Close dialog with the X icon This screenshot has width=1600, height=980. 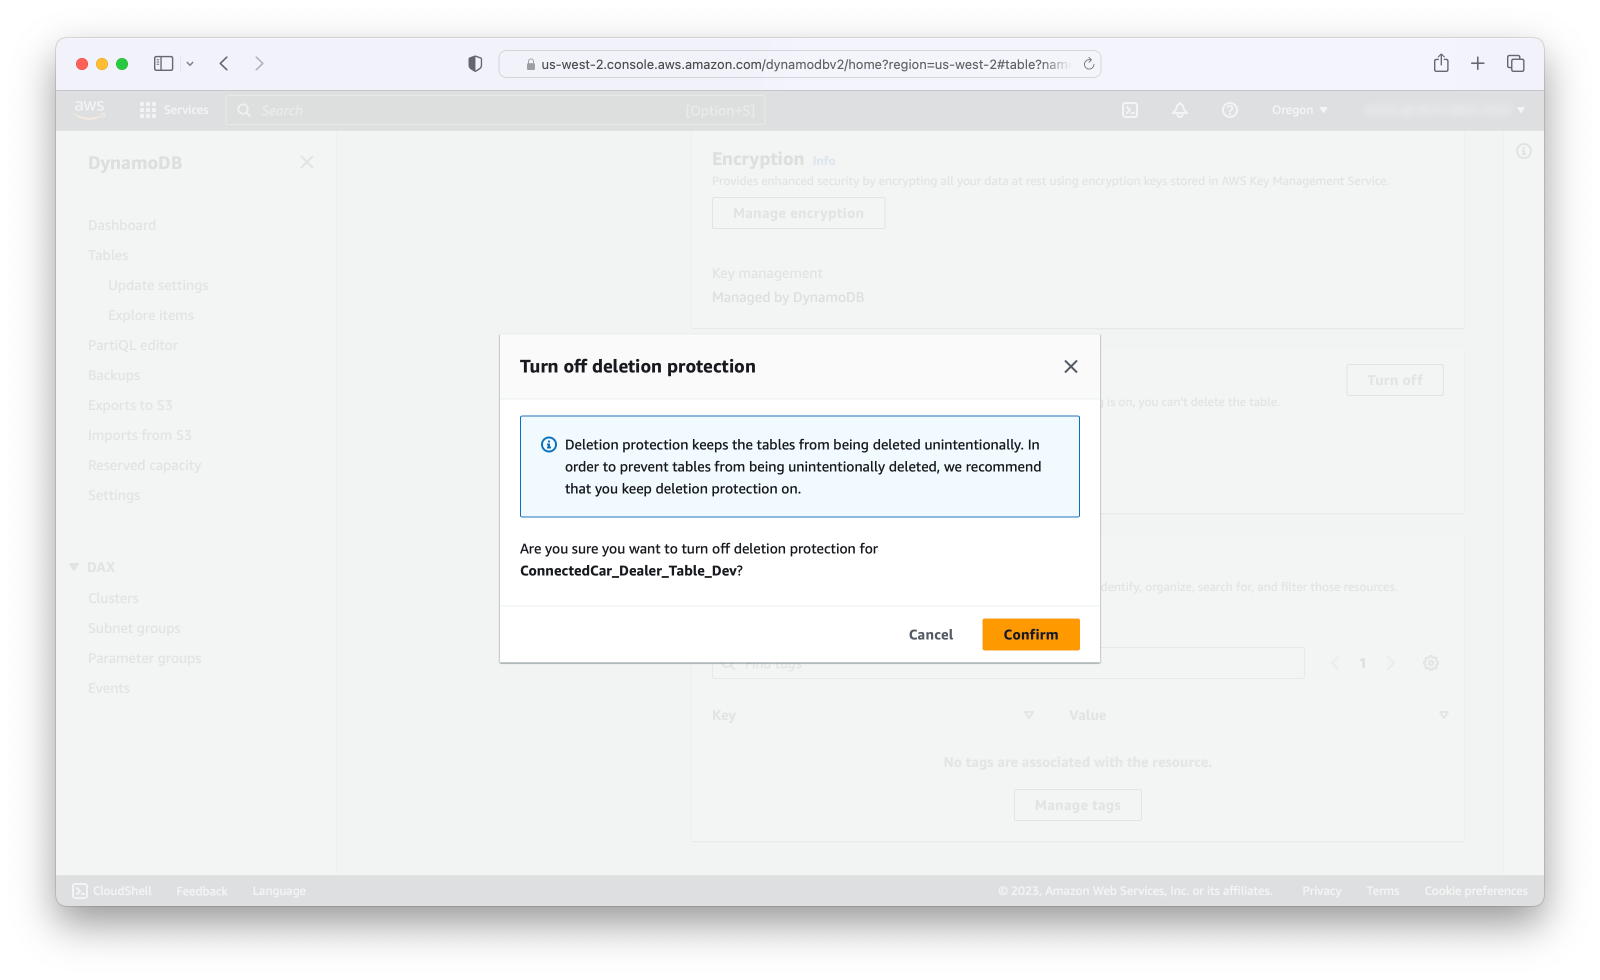(1071, 367)
